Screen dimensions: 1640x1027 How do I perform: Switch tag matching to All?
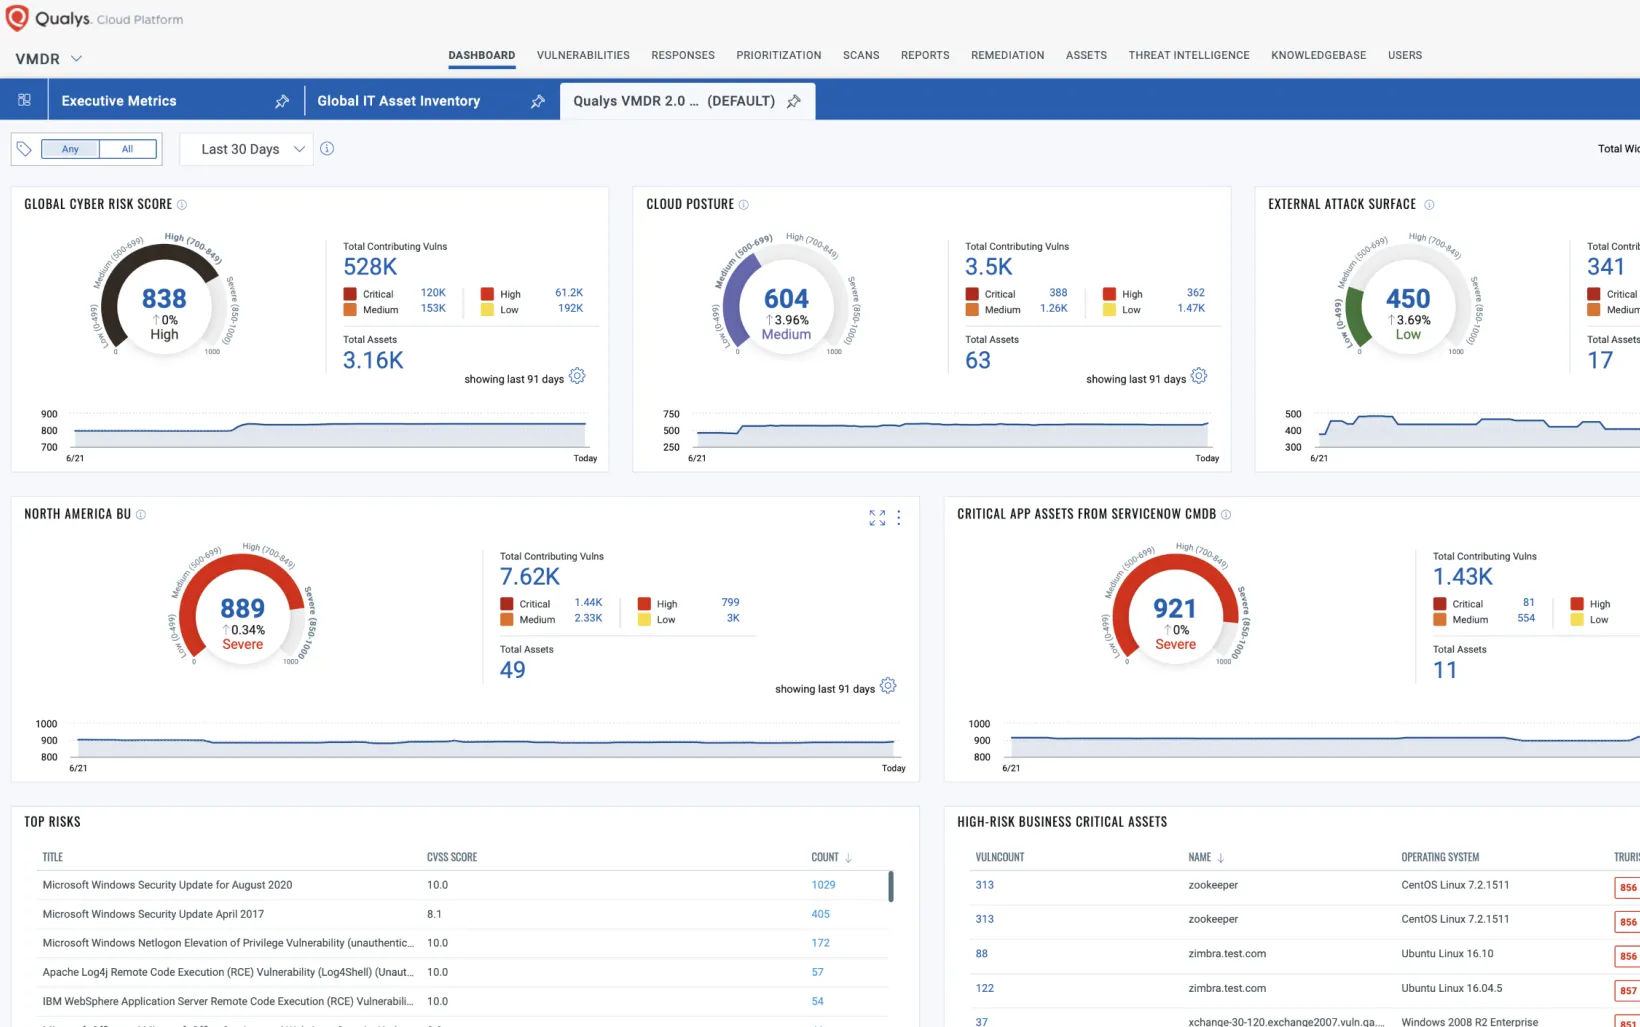pyautogui.click(x=127, y=148)
